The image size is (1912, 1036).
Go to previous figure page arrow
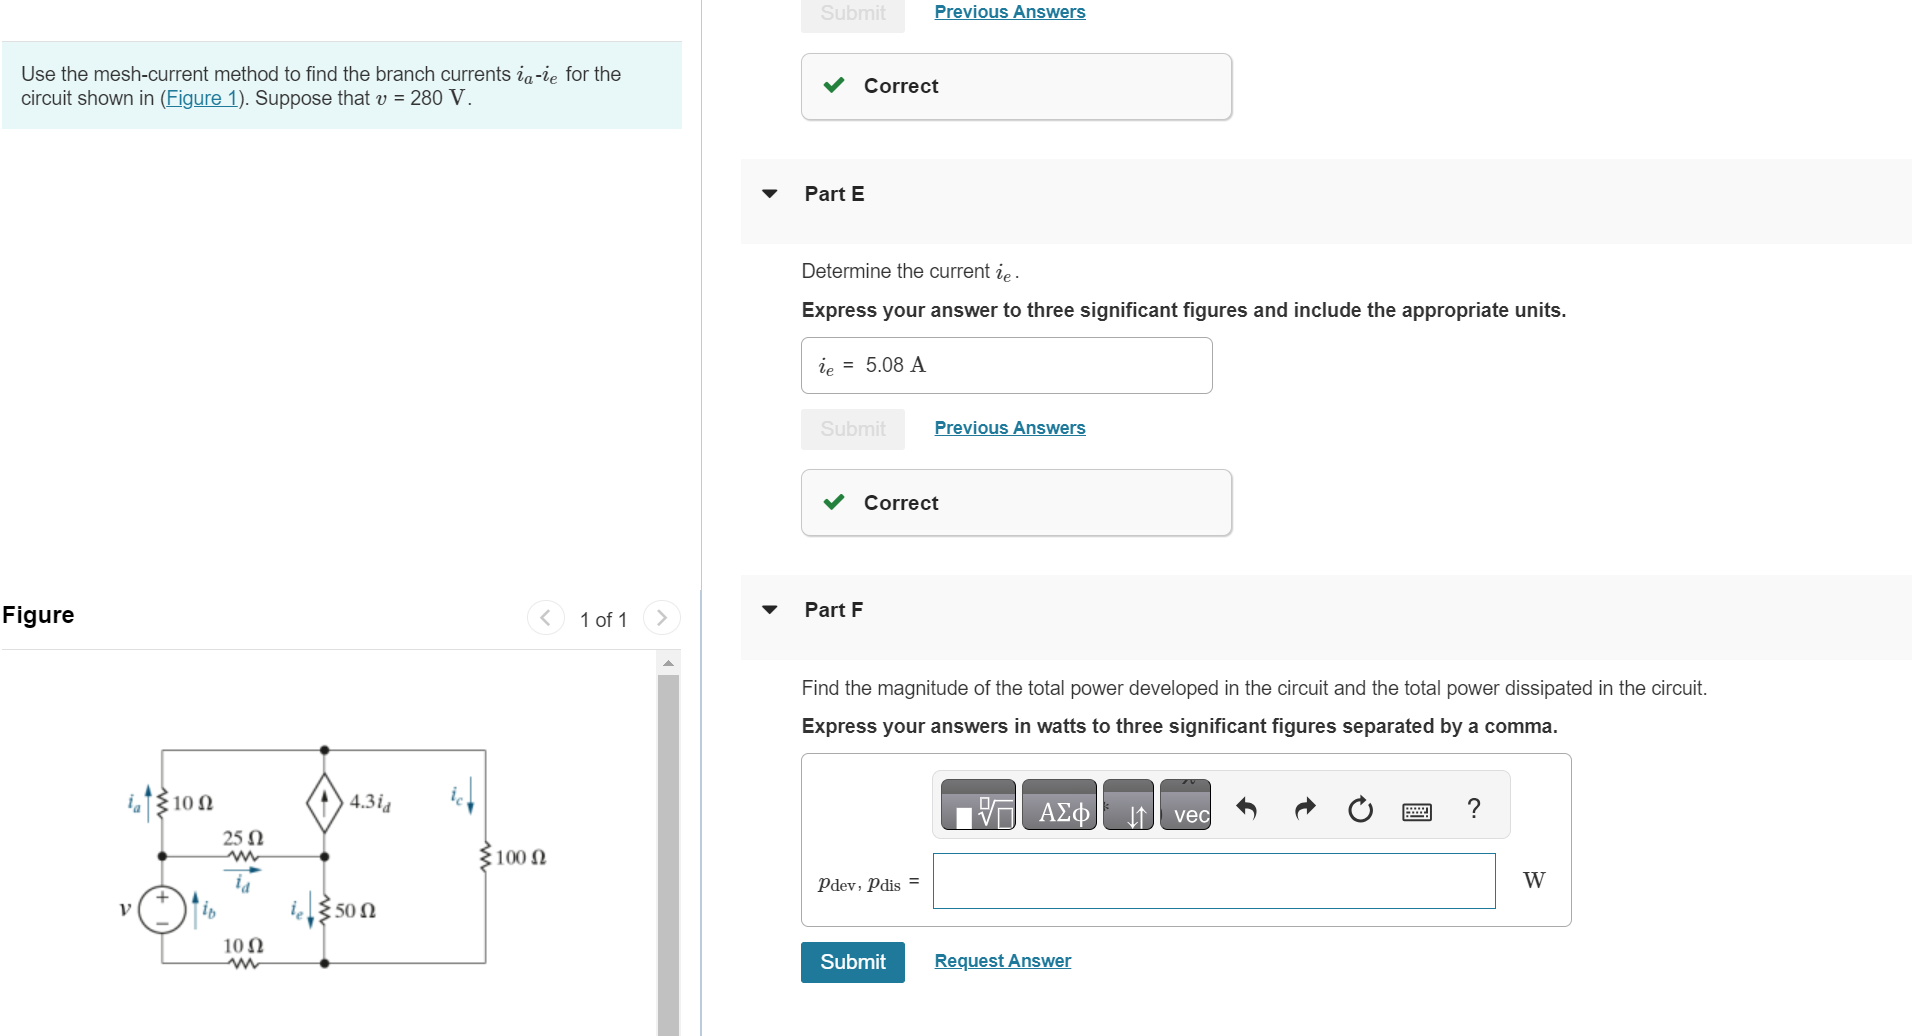point(546,618)
